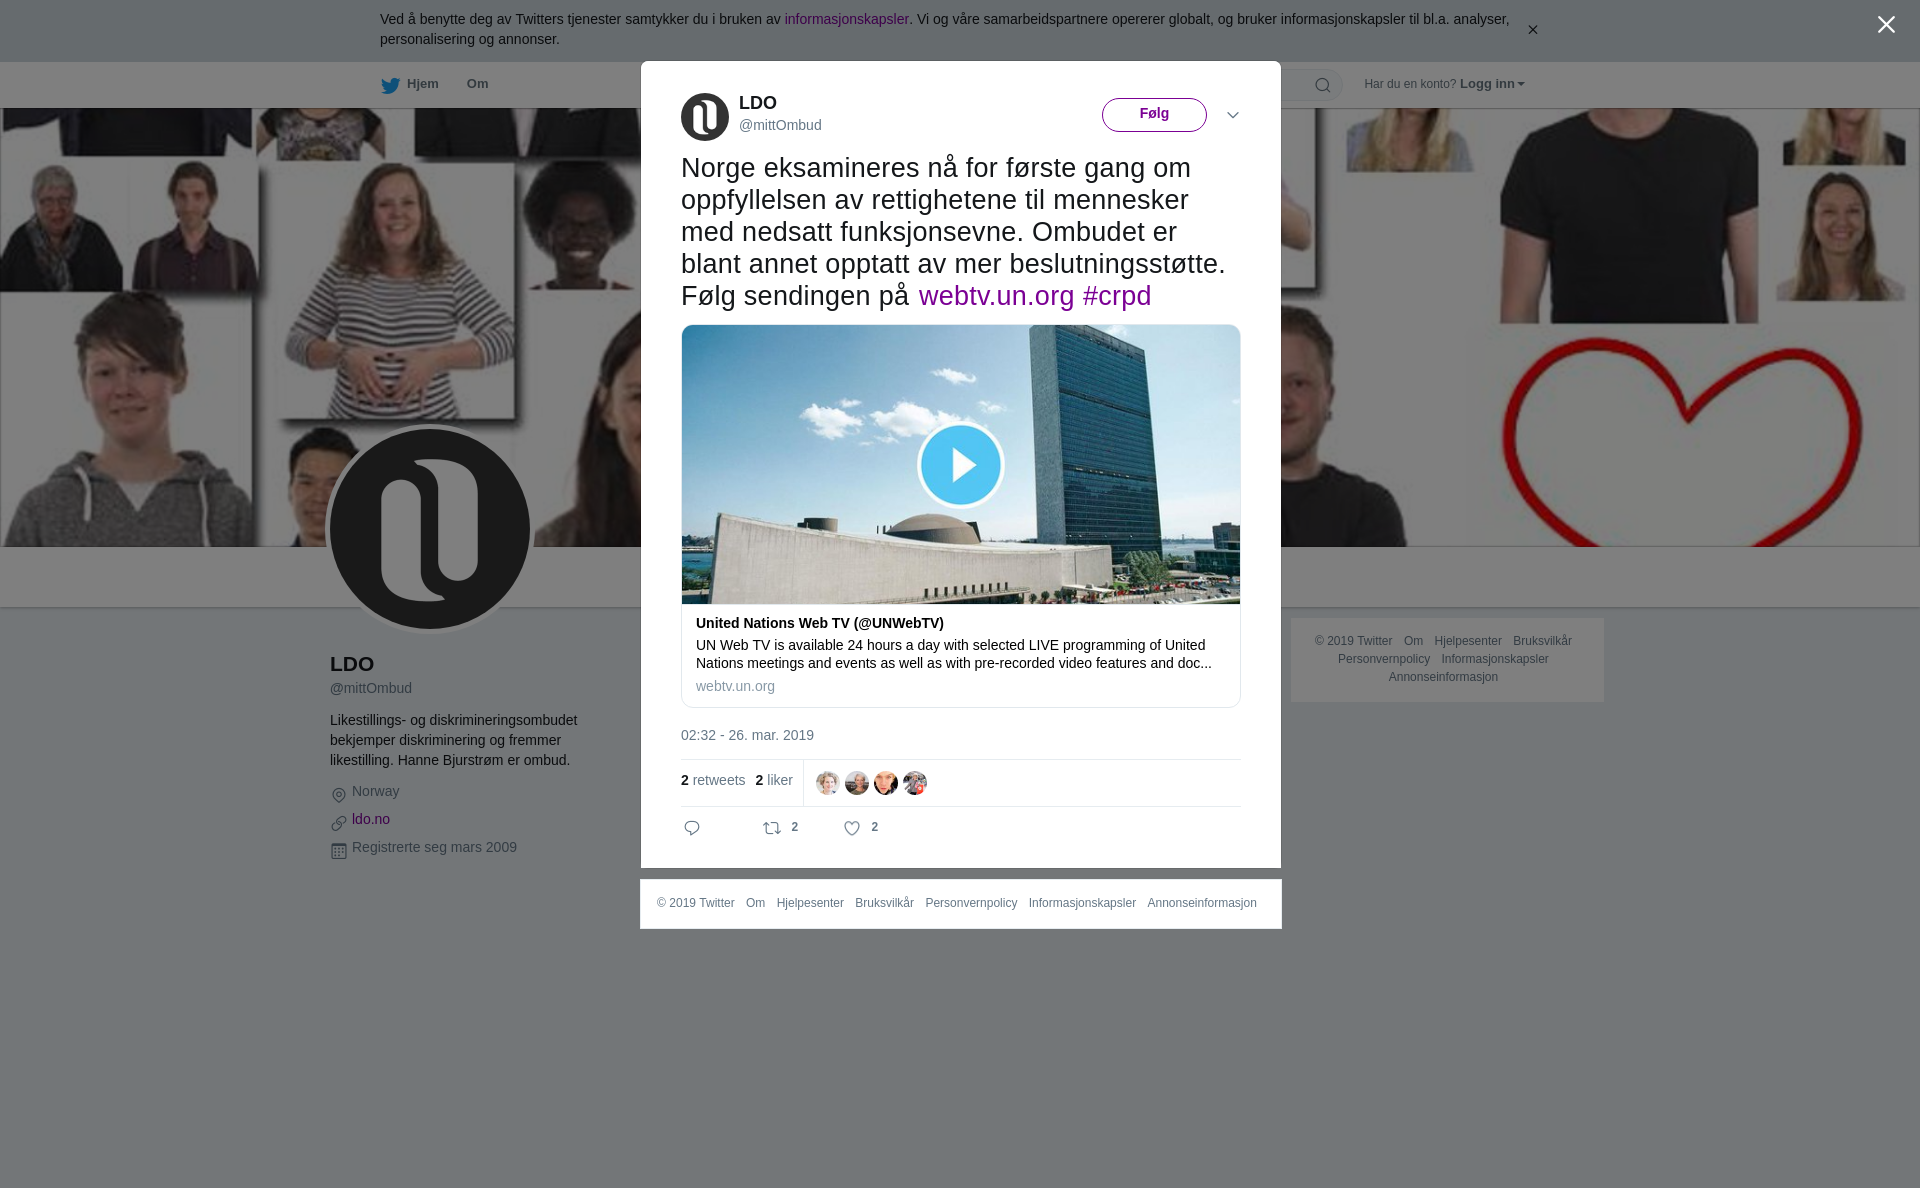Click the Twitter bird Hjem icon
Screen dimensions: 1920x1188
pos(391,85)
